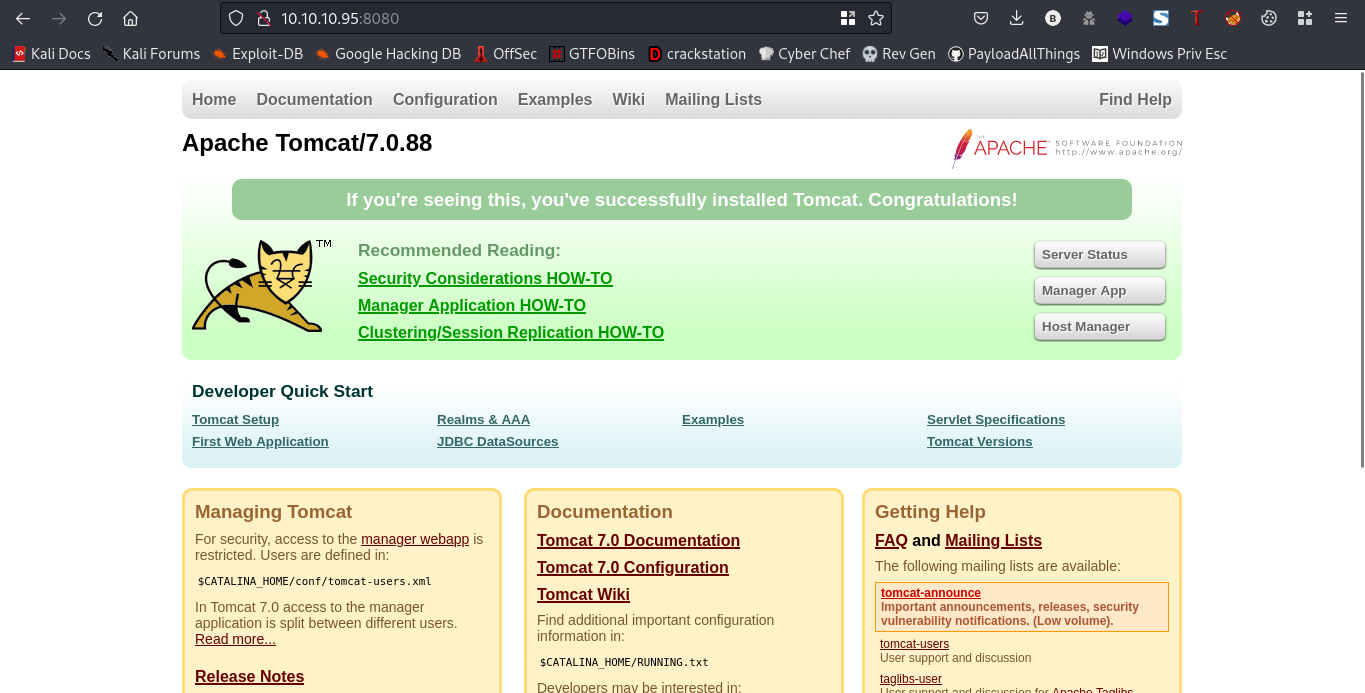Open the Downloads panel arrow icon
The height and width of the screenshot is (693, 1365).
pos(1017,18)
